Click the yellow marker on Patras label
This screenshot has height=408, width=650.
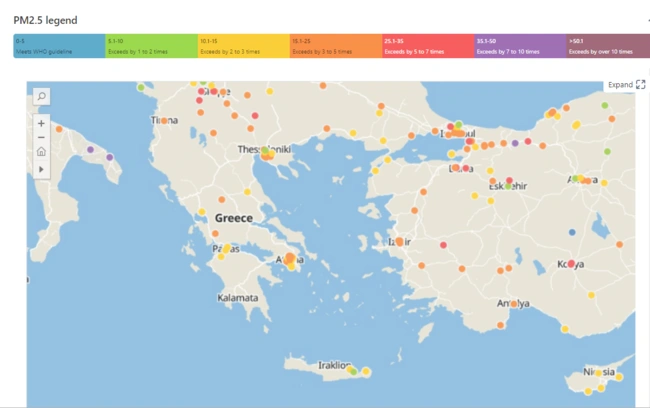[226, 249]
